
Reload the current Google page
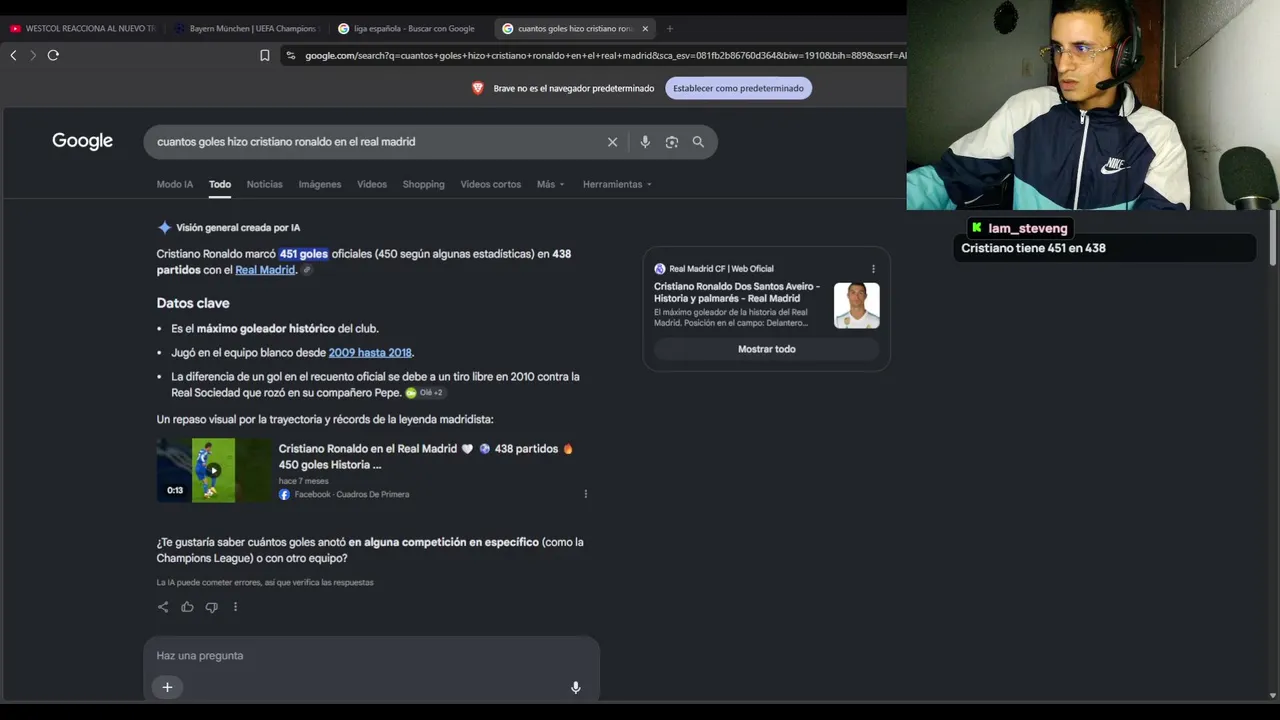[53, 55]
